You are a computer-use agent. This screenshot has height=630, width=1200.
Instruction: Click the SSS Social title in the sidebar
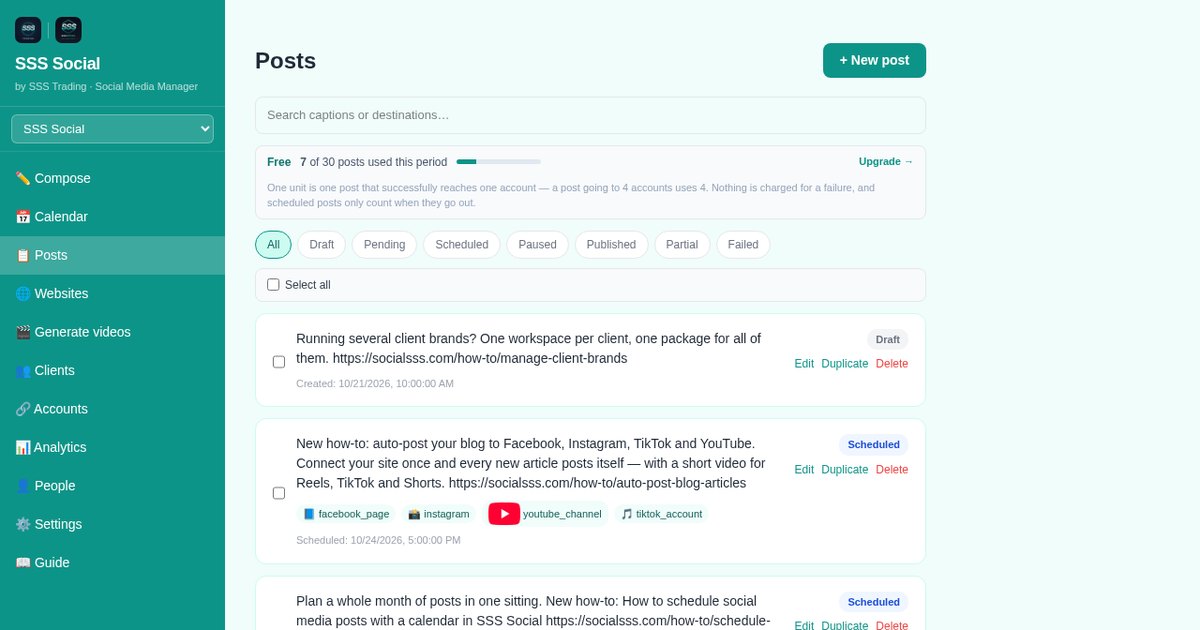click(57, 64)
